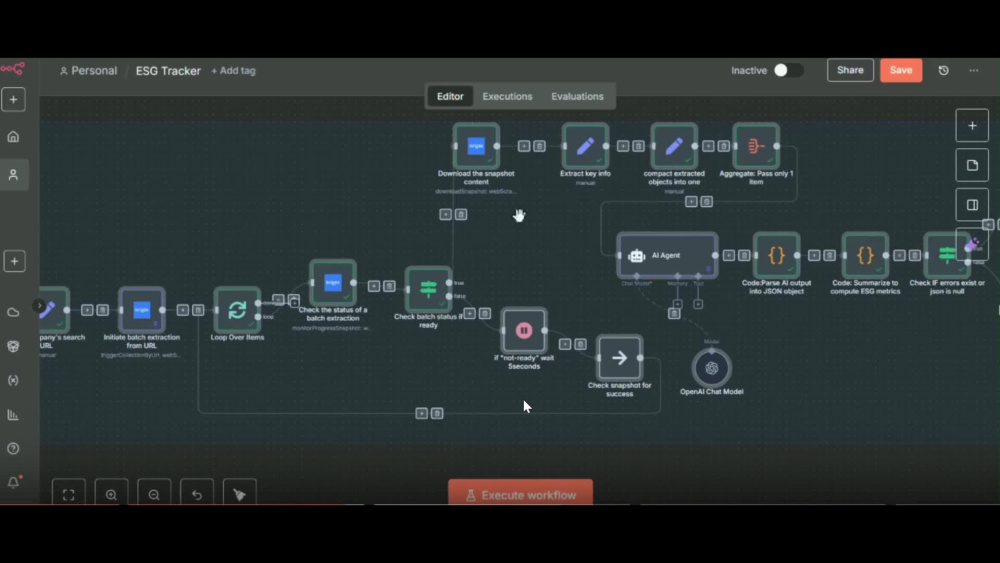The height and width of the screenshot is (563, 1000).
Task: Open the AI Agent node
Action: tap(667, 256)
